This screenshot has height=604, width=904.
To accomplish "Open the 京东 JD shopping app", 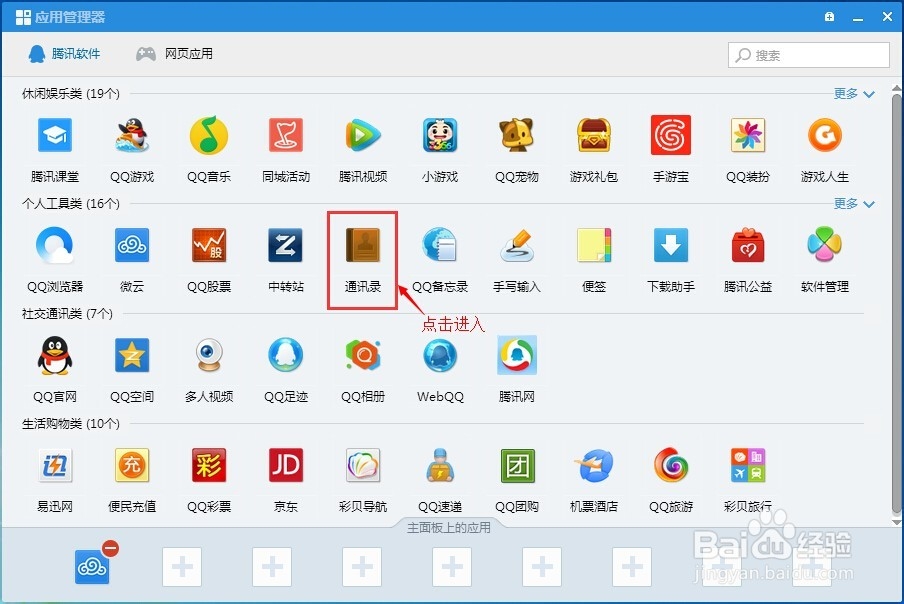I will pyautogui.click(x=285, y=465).
